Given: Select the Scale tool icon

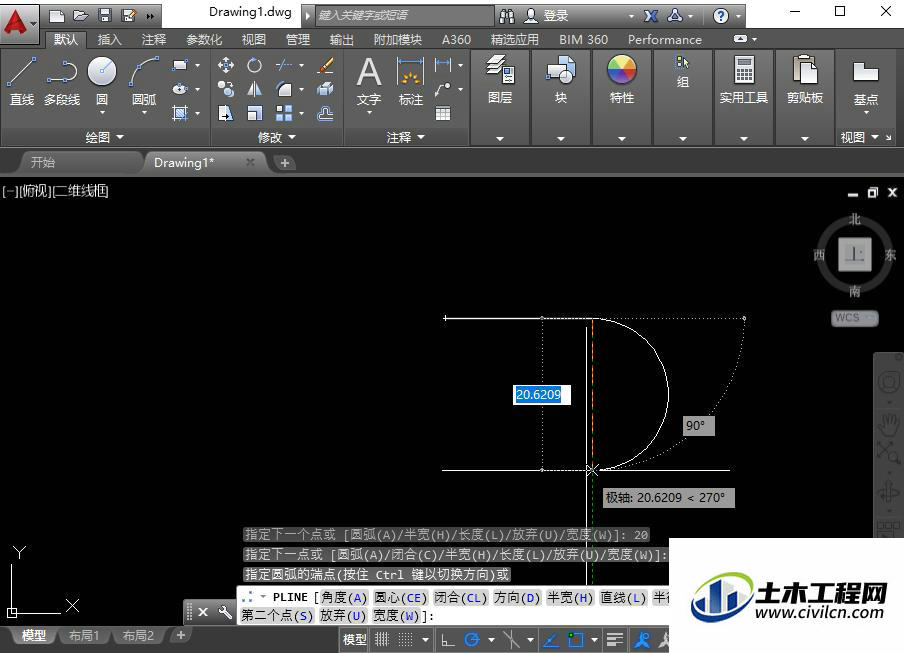Looking at the screenshot, I should click(254, 114).
